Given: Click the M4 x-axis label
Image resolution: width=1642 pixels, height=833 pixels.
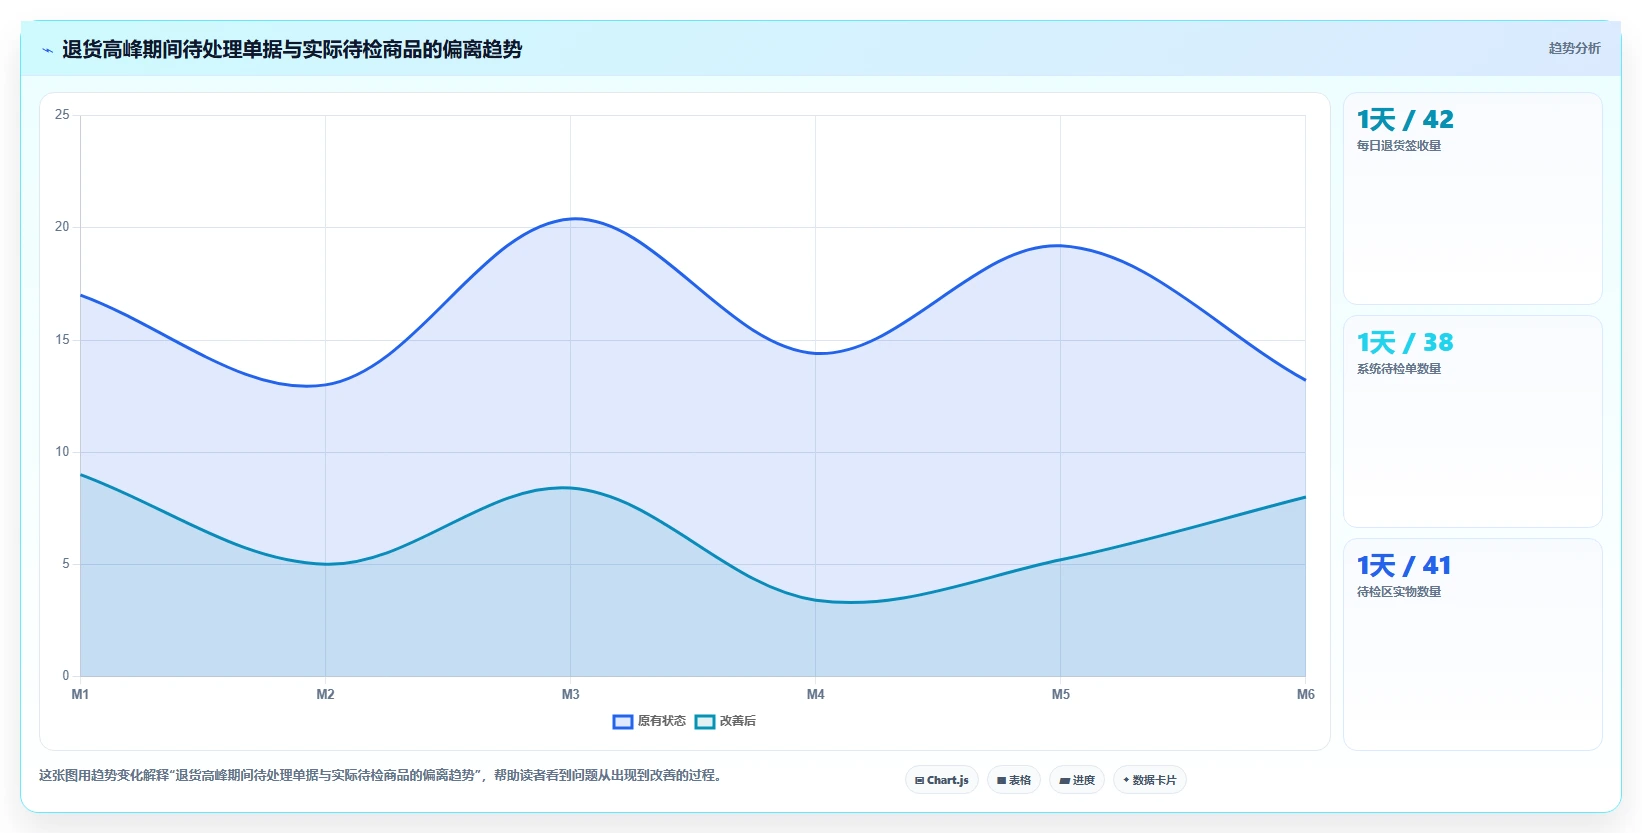Looking at the screenshot, I should (x=816, y=694).
